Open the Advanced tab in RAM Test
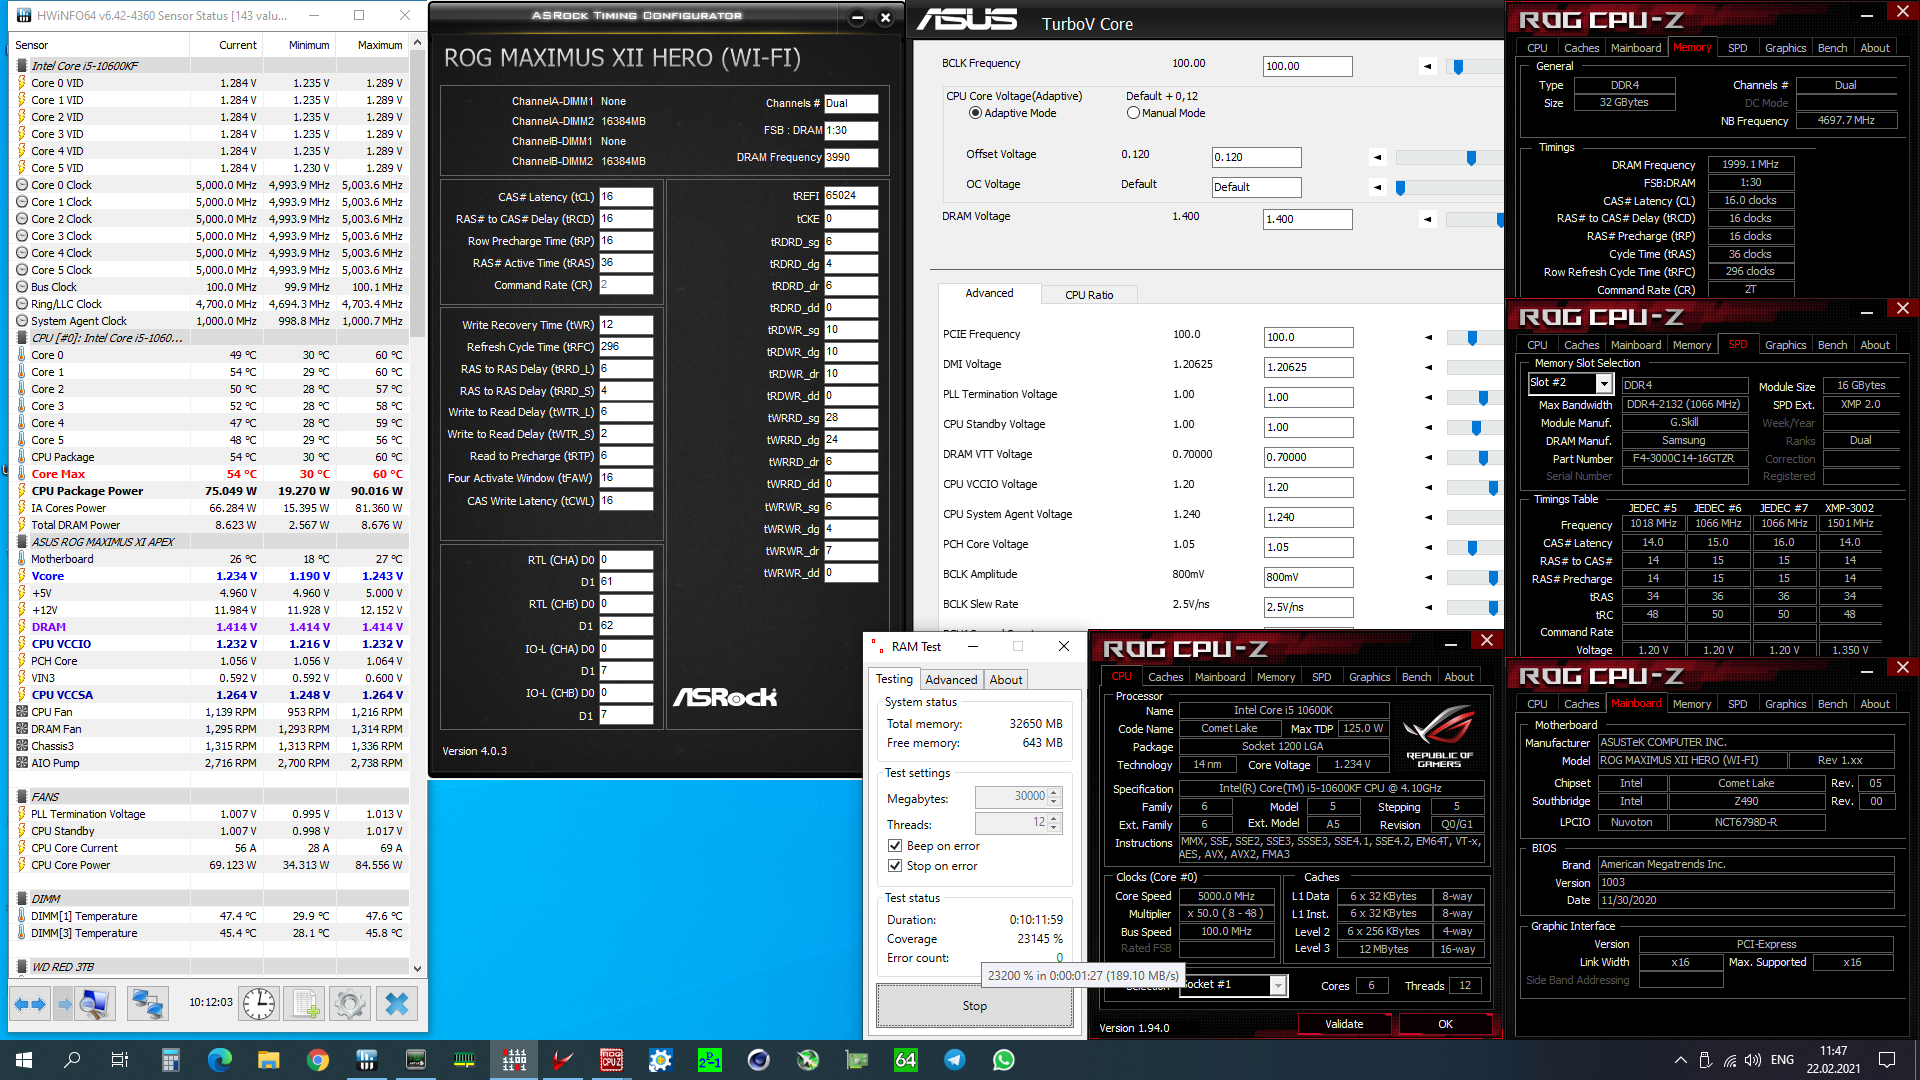 pos(950,680)
